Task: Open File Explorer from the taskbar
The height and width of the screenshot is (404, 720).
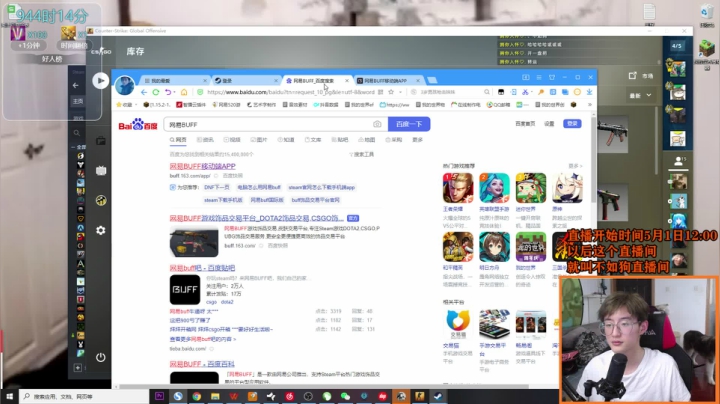Action: click(x=215, y=396)
